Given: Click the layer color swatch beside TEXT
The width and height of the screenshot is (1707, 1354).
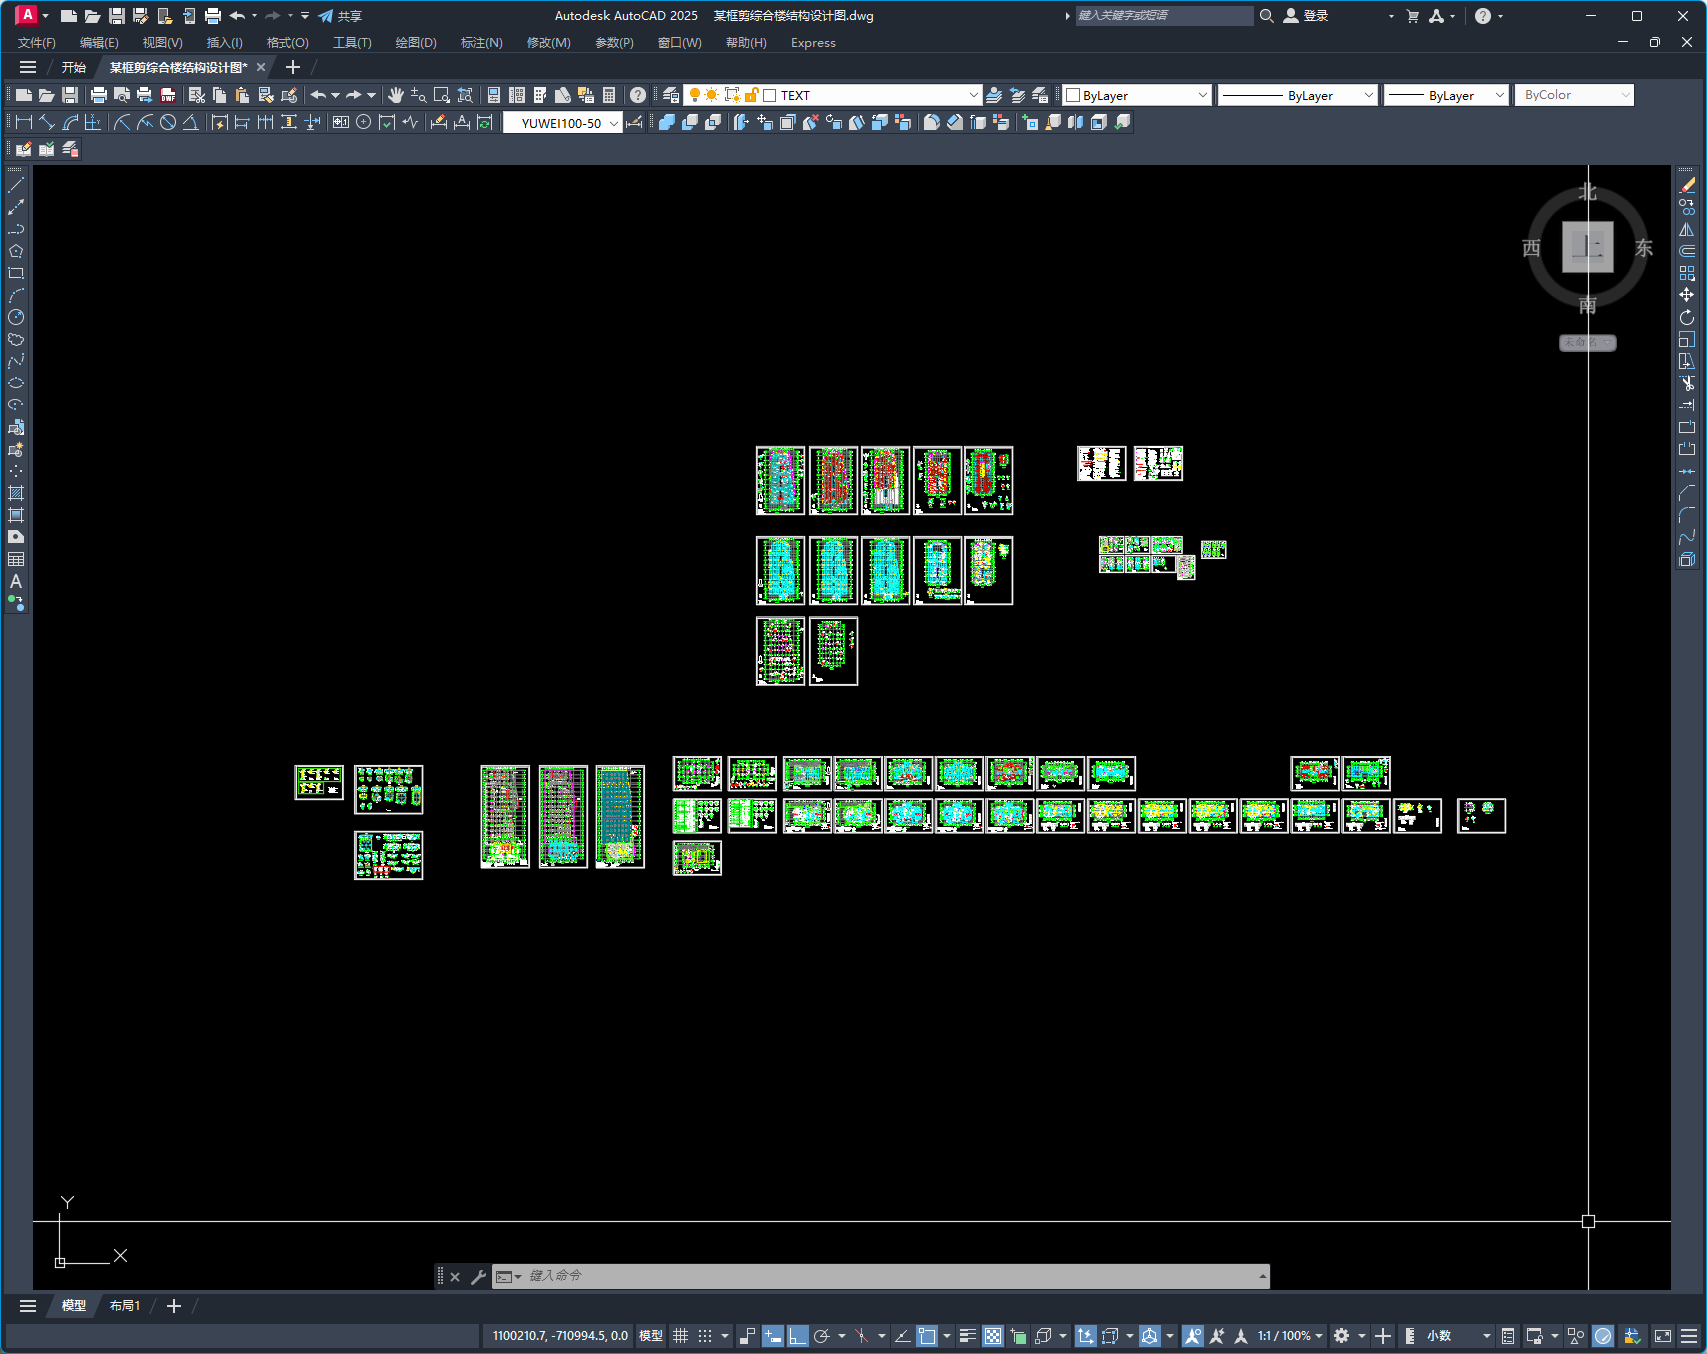Looking at the screenshot, I should coord(770,95).
